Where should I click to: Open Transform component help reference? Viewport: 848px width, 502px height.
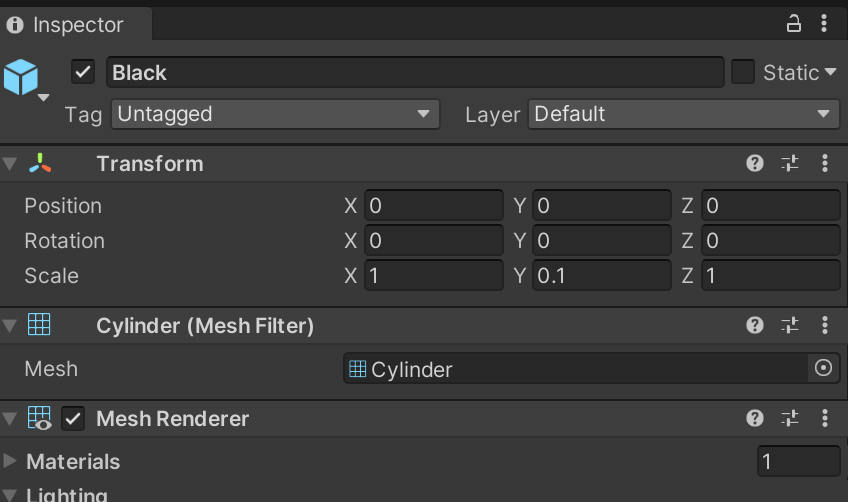click(754, 163)
